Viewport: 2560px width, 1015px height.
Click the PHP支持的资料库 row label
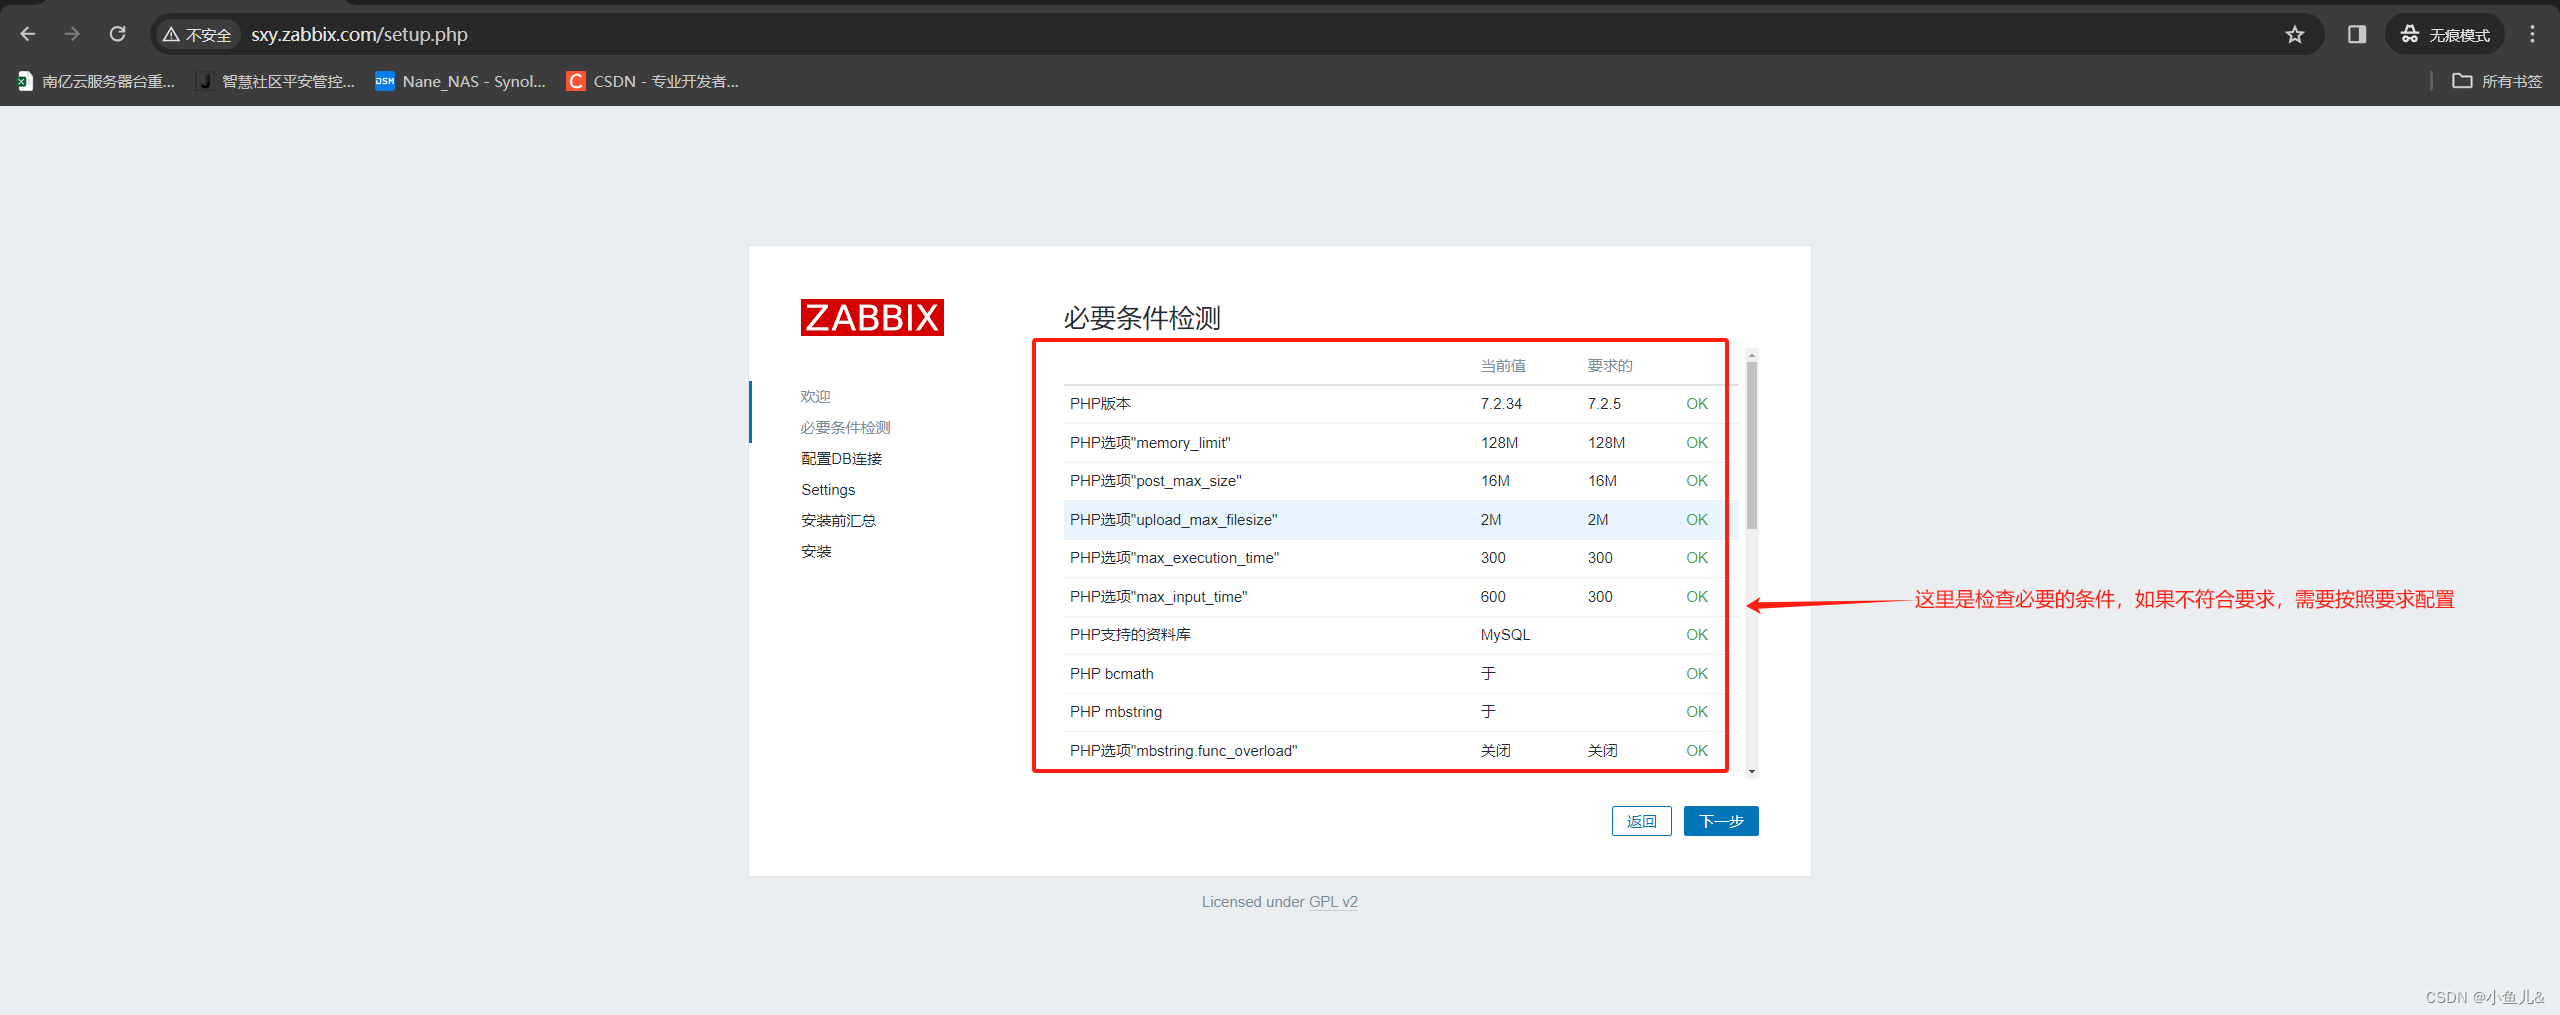pyautogui.click(x=1130, y=635)
